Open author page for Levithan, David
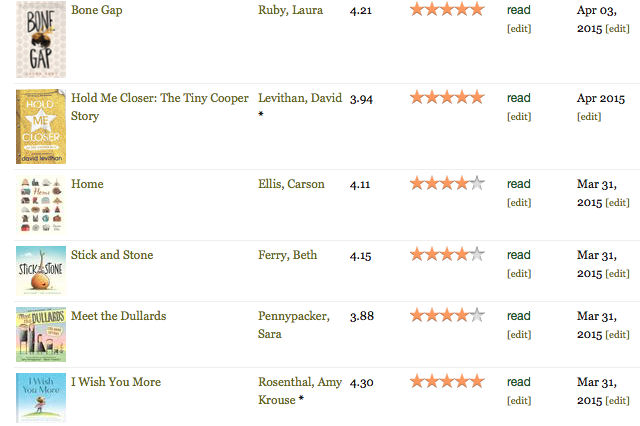Screen dimensions: 640x426 coord(300,98)
